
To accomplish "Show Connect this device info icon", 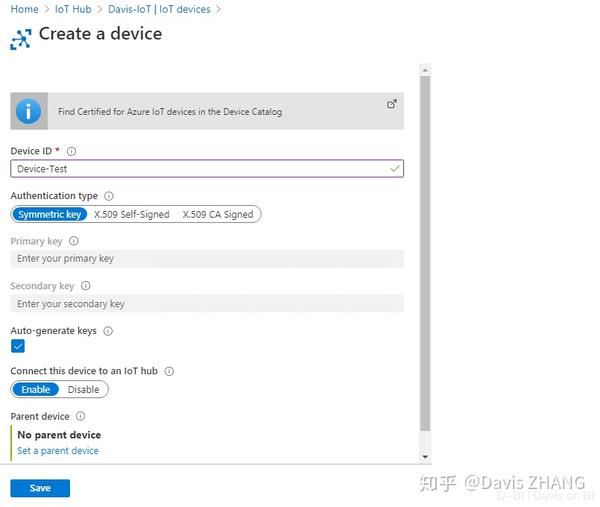I will coord(169,371).
